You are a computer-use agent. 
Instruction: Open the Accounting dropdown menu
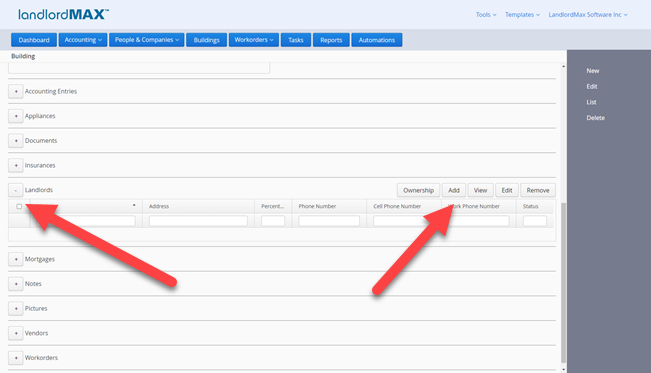pos(83,40)
